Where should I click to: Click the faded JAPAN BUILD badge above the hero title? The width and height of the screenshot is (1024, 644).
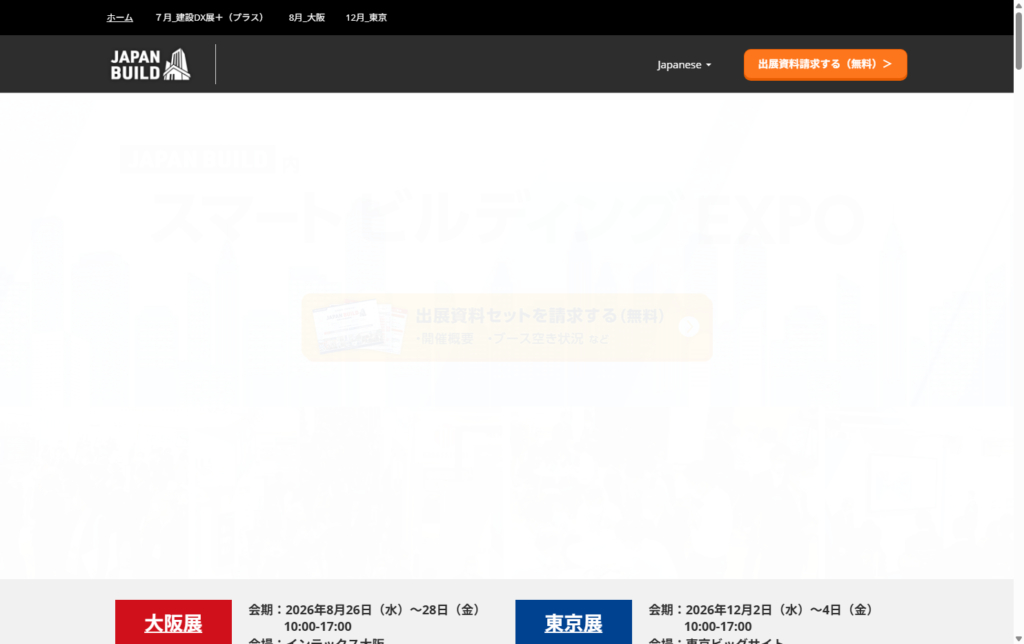click(197, 158)
